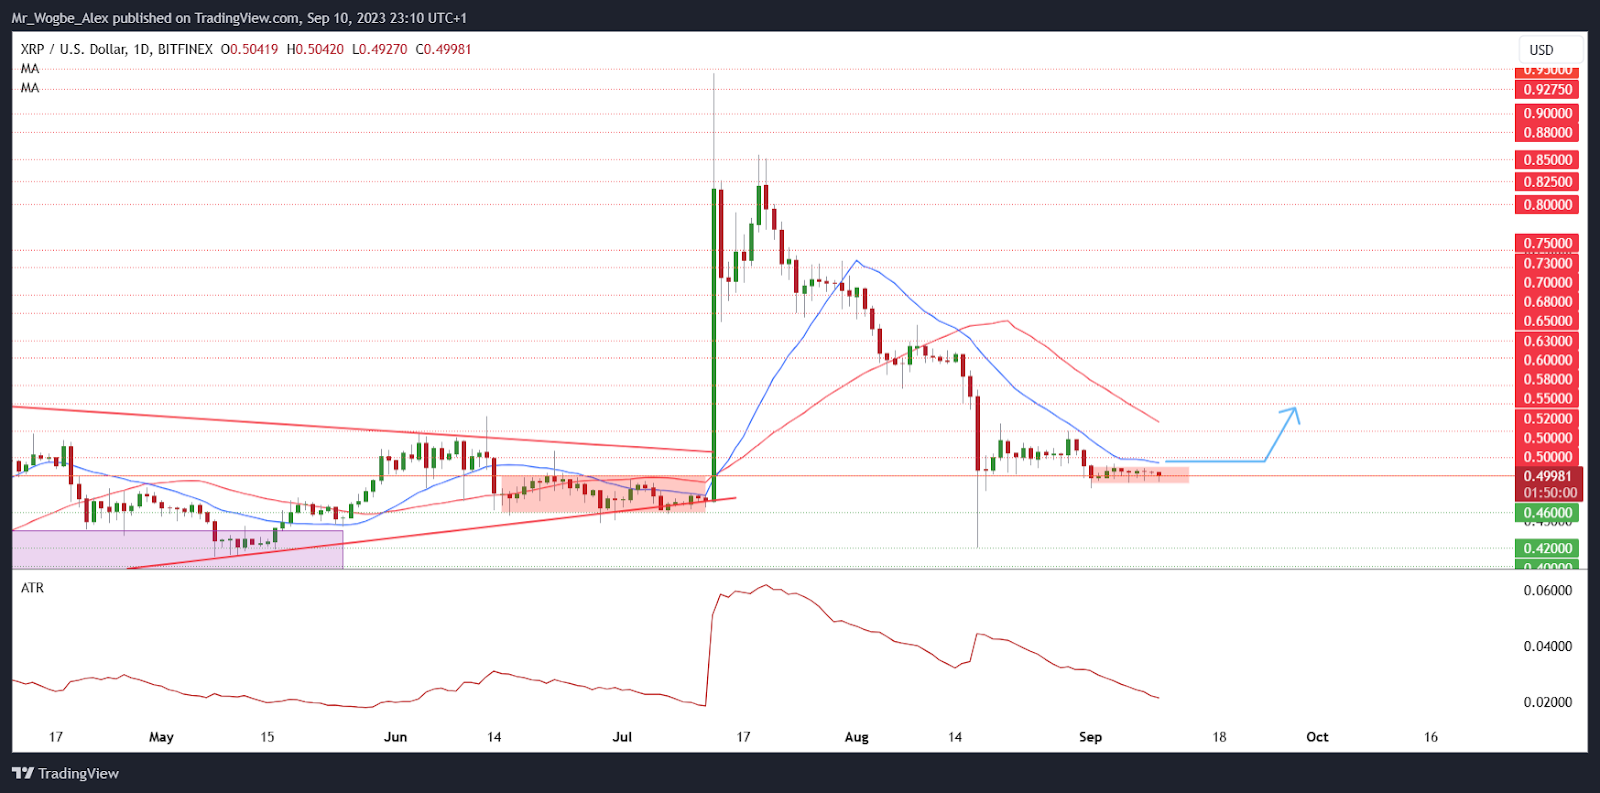Click the blue upward projection arrow head
Viewport: 1600px width, 793px height.
[1294, 411]
